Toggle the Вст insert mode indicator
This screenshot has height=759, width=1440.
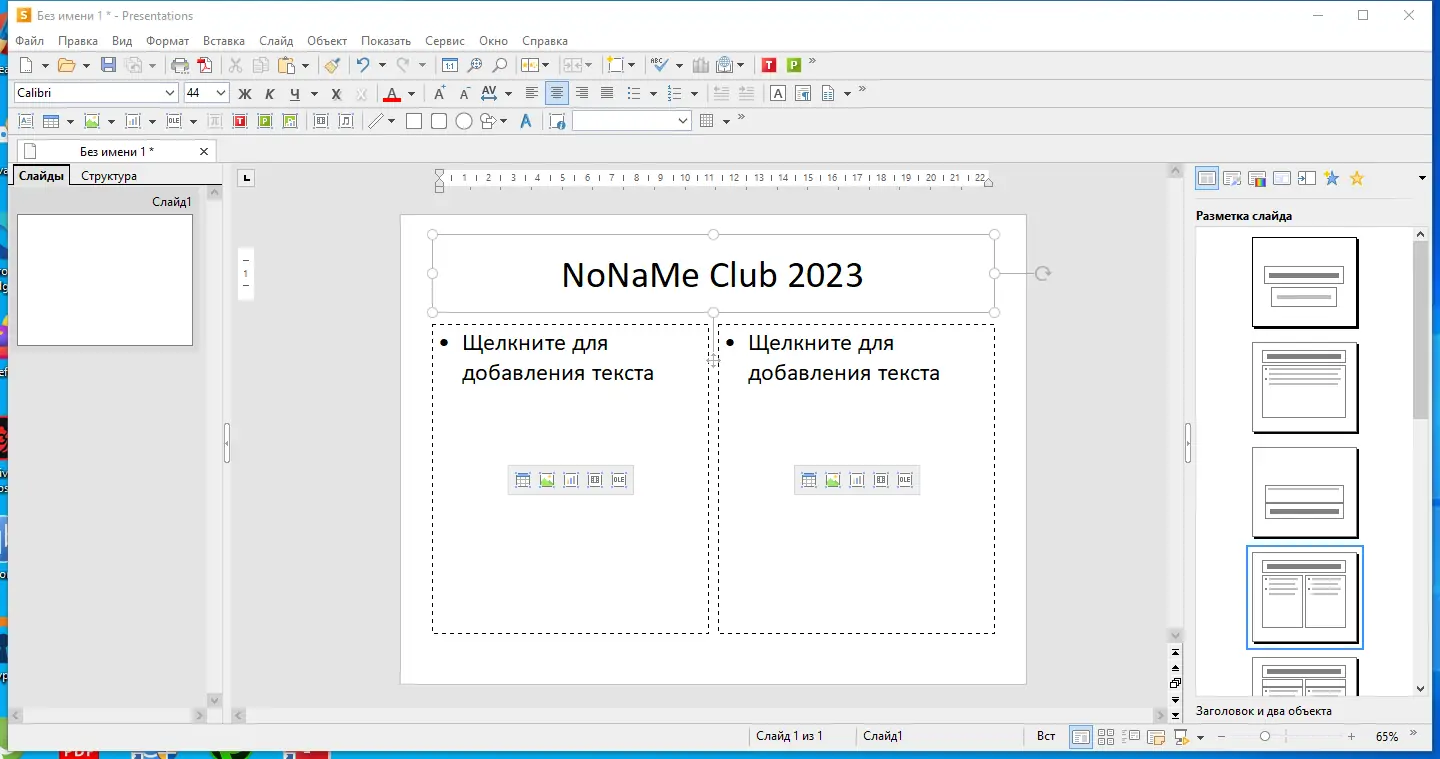(x=1046, y=736)
